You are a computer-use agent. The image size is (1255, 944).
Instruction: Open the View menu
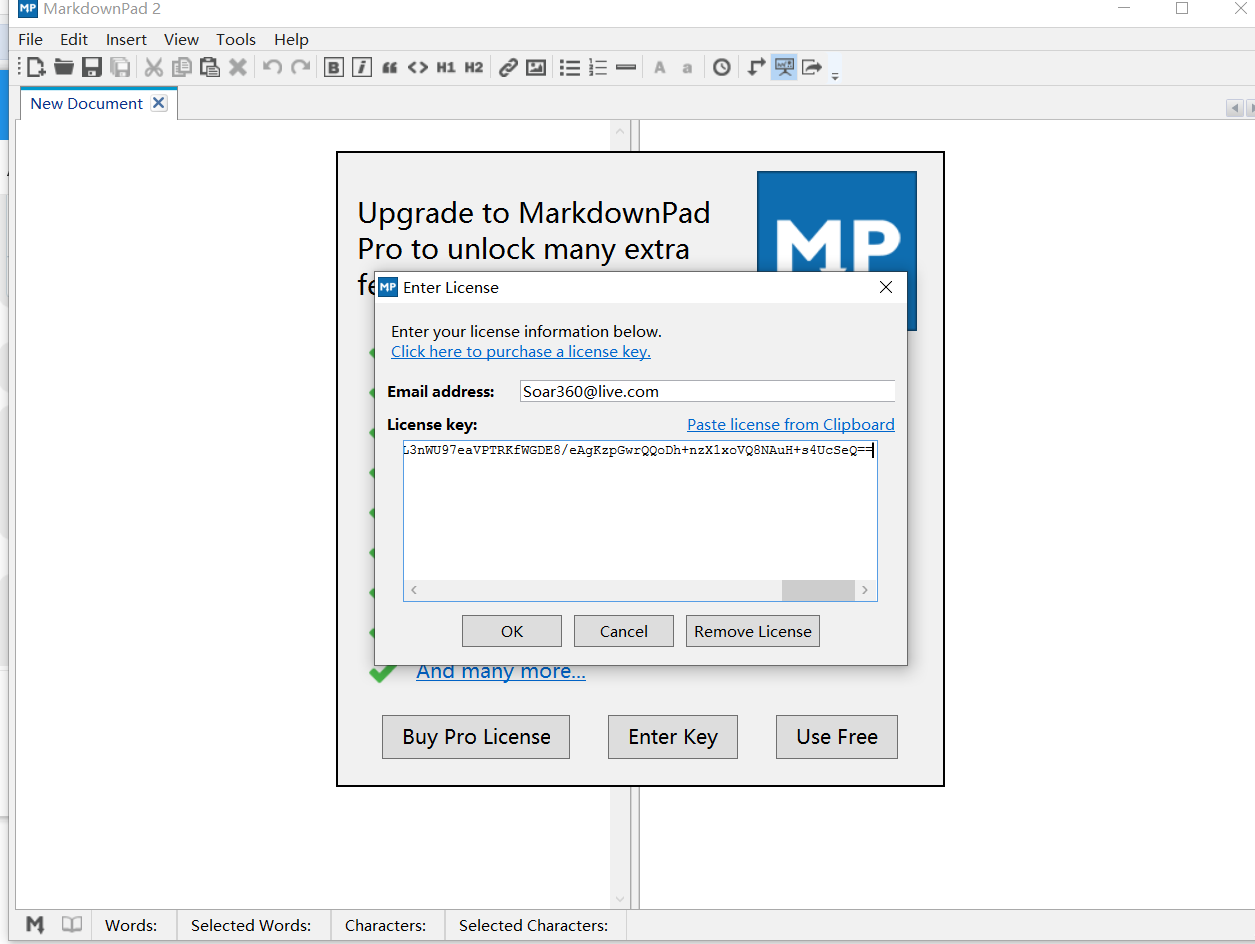pyautogui.click(x=182, y=40)
